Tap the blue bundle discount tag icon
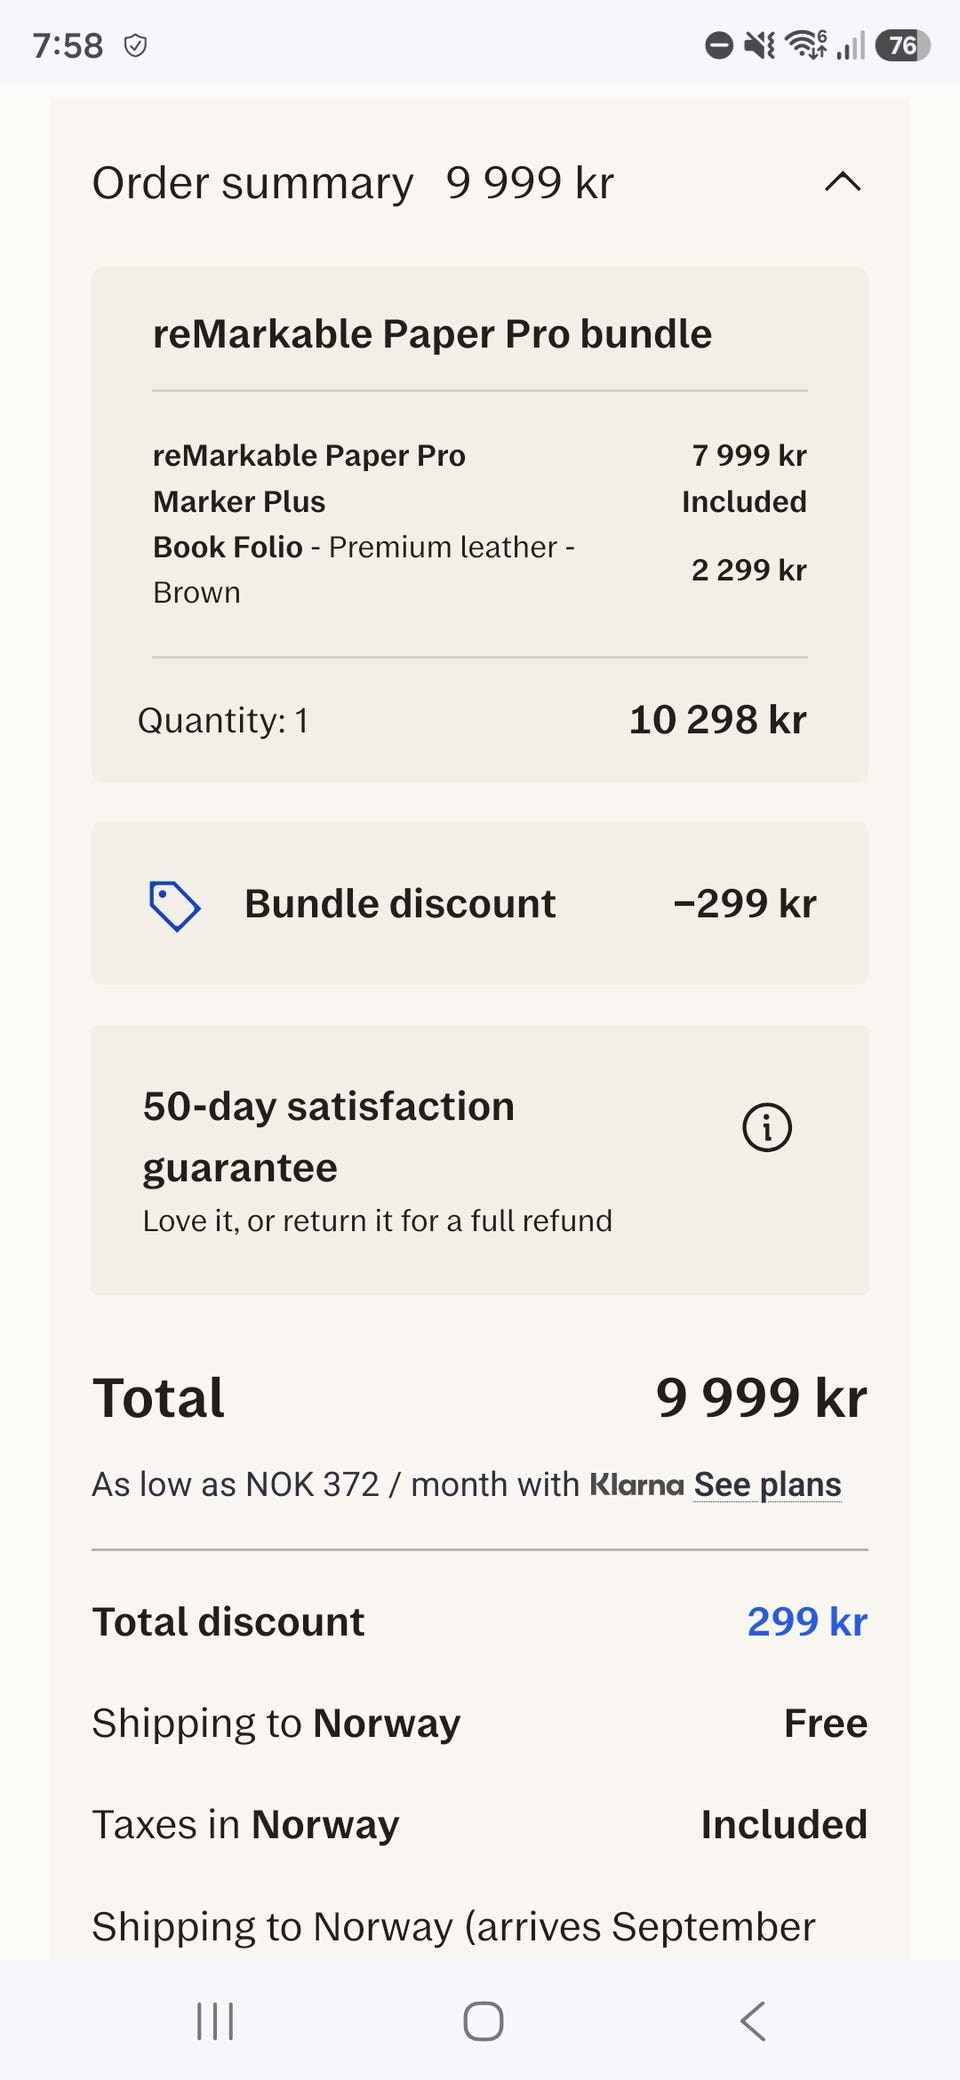The width and height of the screenshot is (960, 2080). (x=174, y=906)
